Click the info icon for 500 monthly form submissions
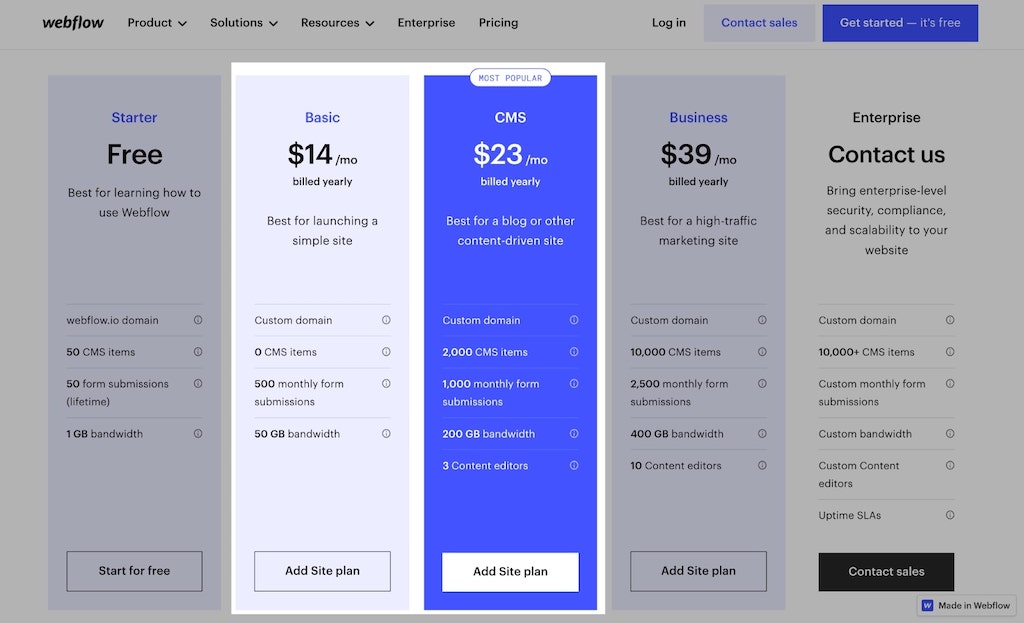This screenshot has width=1024, height=623. click(x=386, y=384)
